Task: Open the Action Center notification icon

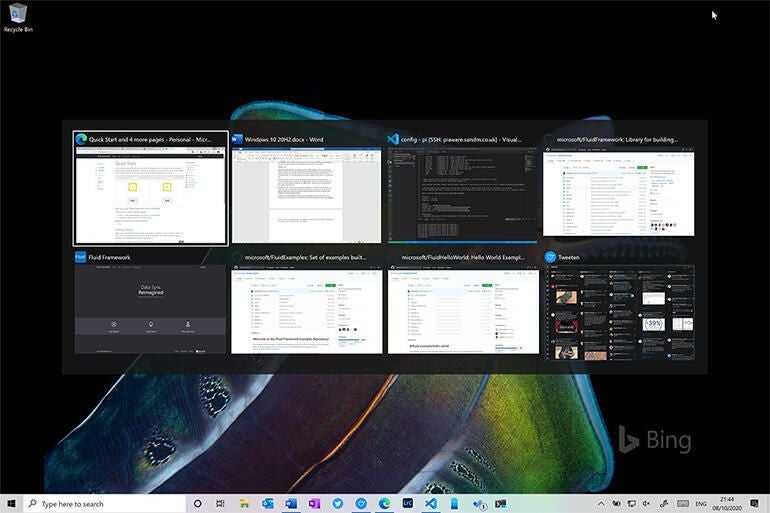Action: [755, 504]
